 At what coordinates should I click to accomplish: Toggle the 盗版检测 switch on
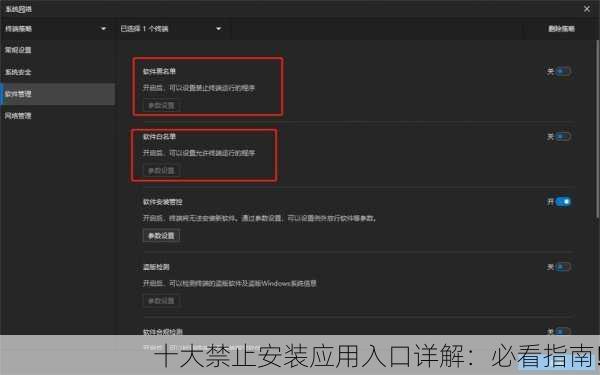(563, 267)
